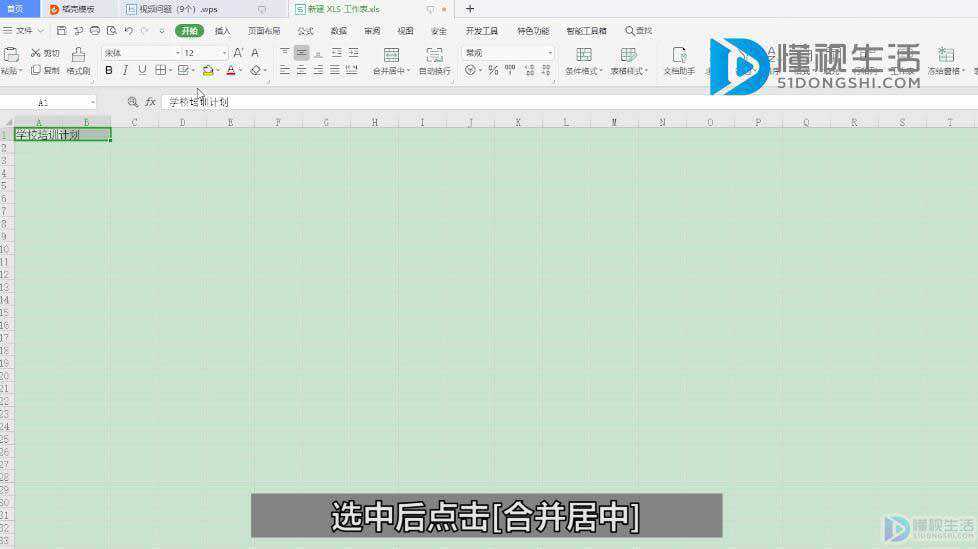978x549 pixels.
Task: Toggle Bold formatting
Action: 109,70
